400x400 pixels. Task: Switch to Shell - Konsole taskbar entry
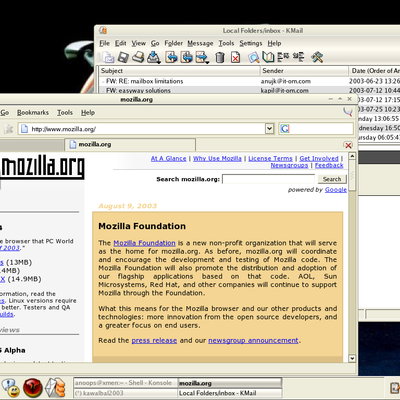125,383
